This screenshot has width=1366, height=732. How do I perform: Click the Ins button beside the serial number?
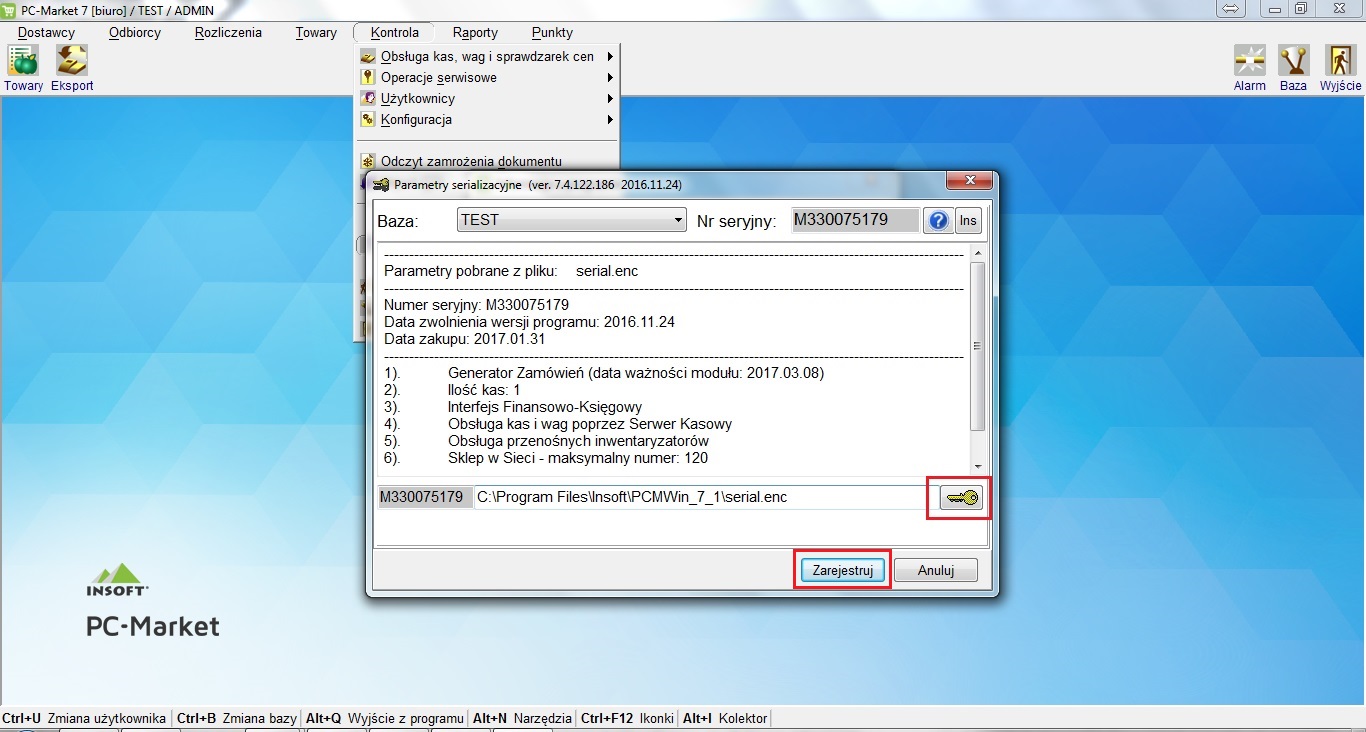coord(968,221)
